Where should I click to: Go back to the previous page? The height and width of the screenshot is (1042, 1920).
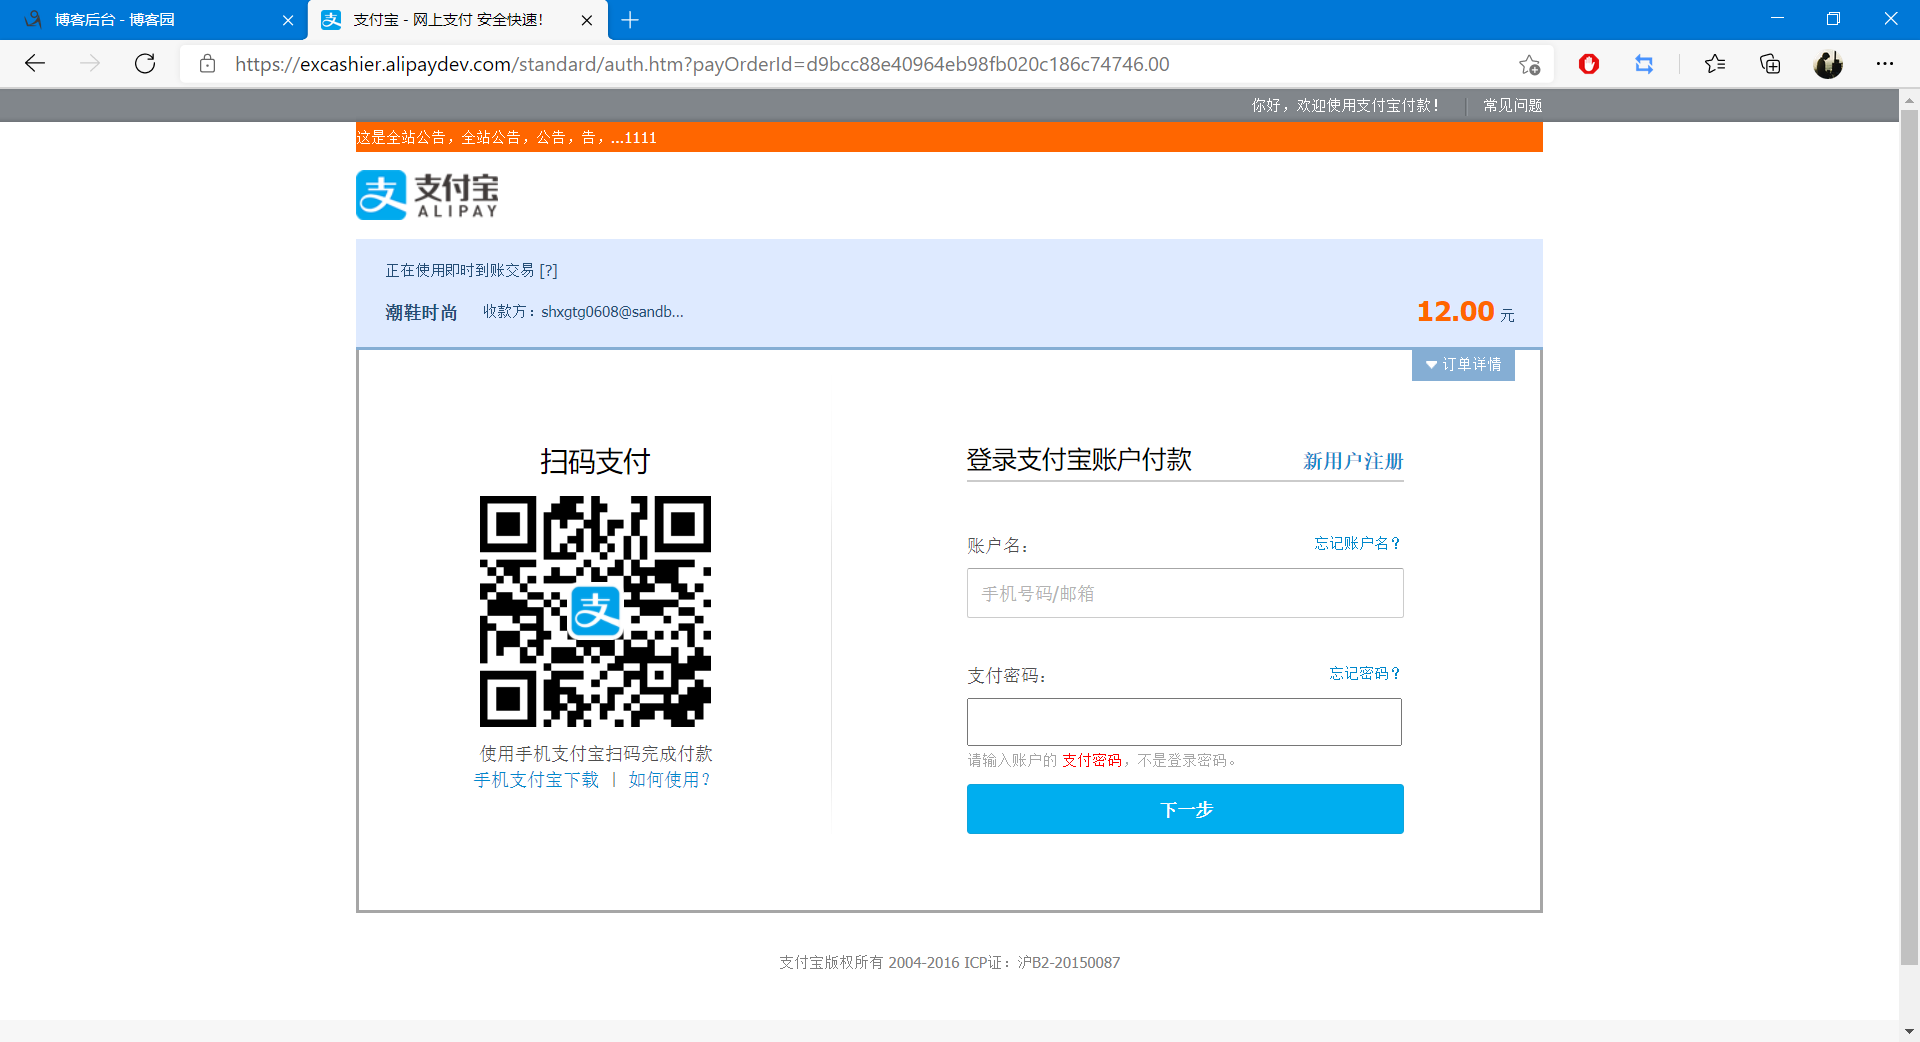35,64
